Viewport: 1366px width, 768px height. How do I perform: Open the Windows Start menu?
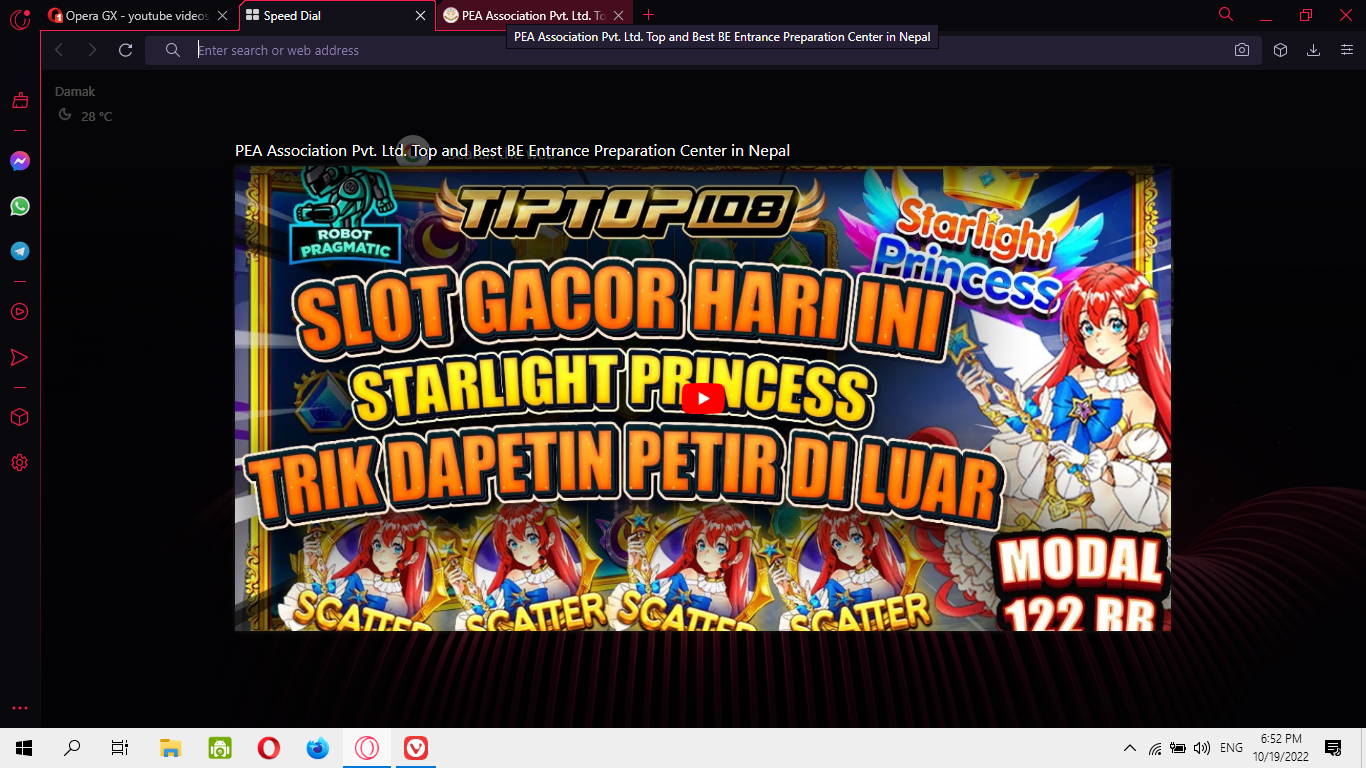[24, 748]
